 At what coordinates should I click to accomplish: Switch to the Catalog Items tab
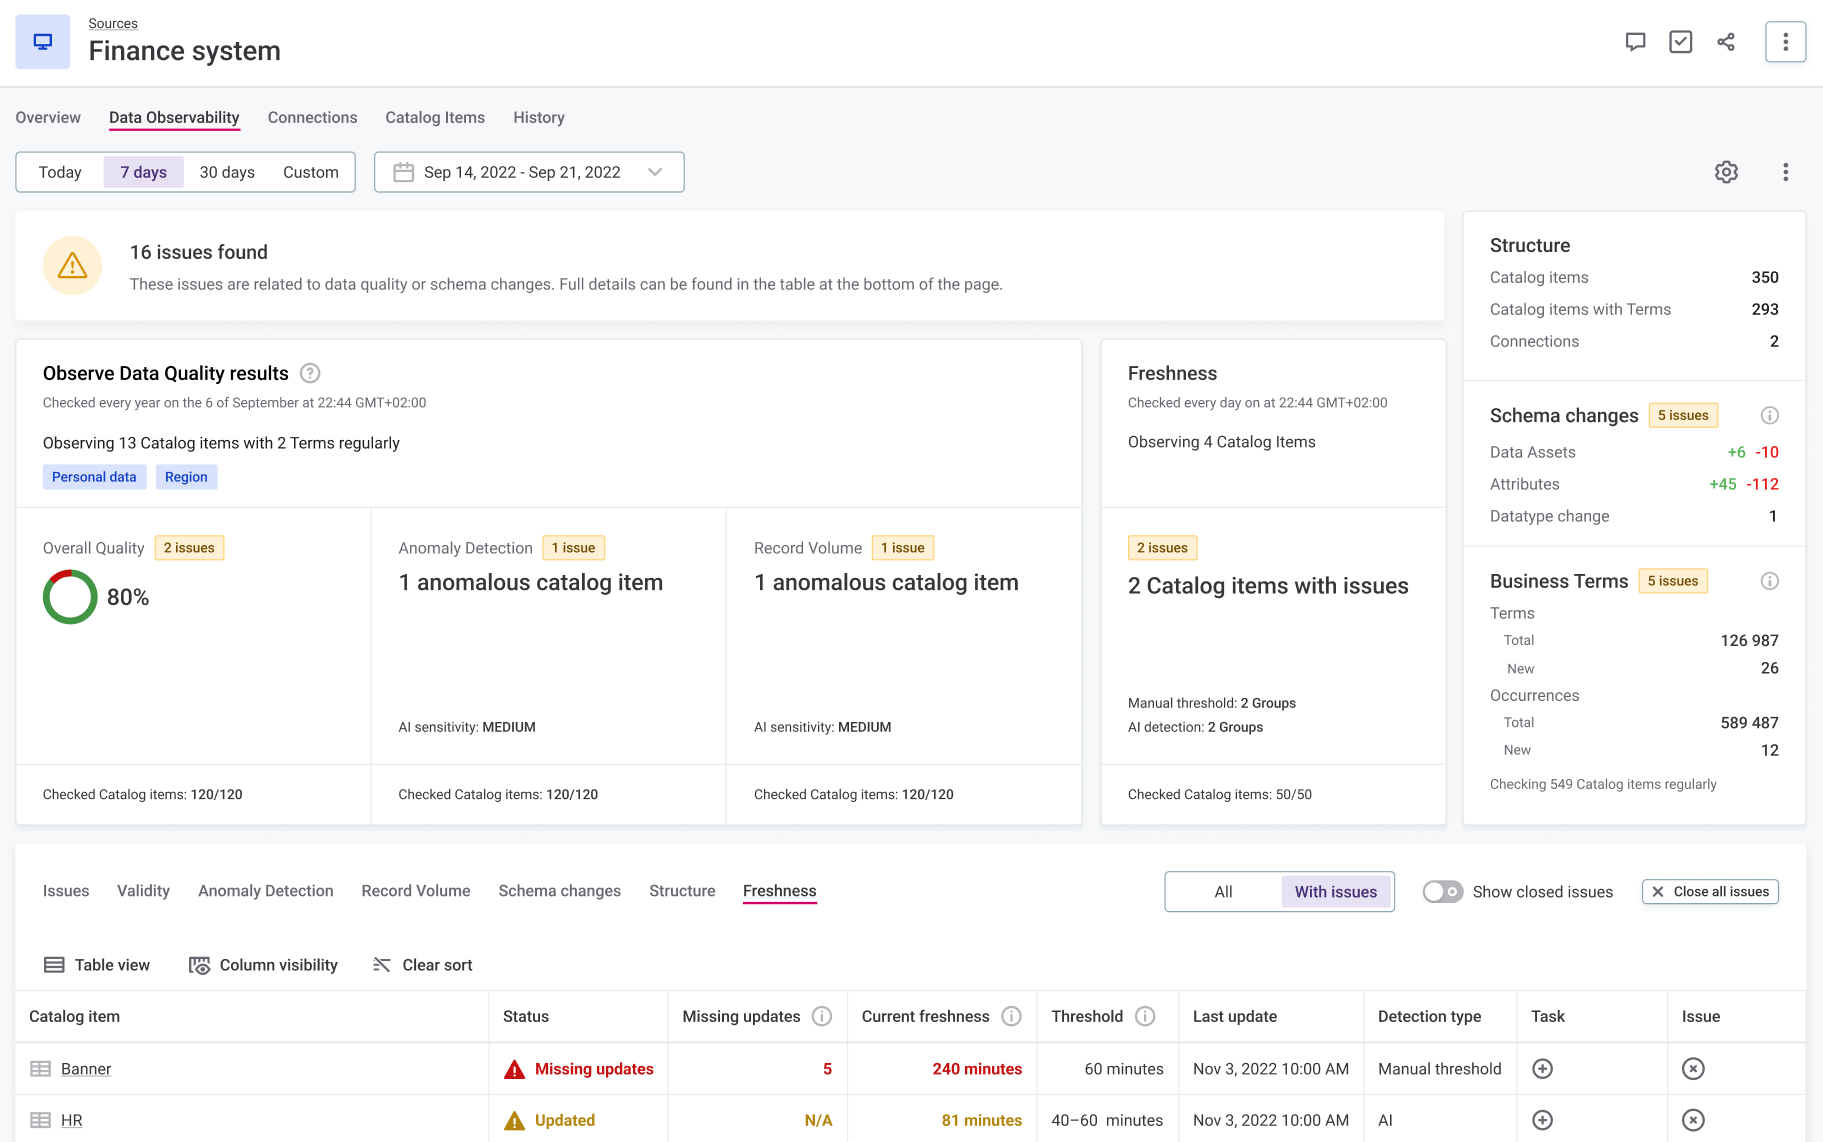click(435, 118)
